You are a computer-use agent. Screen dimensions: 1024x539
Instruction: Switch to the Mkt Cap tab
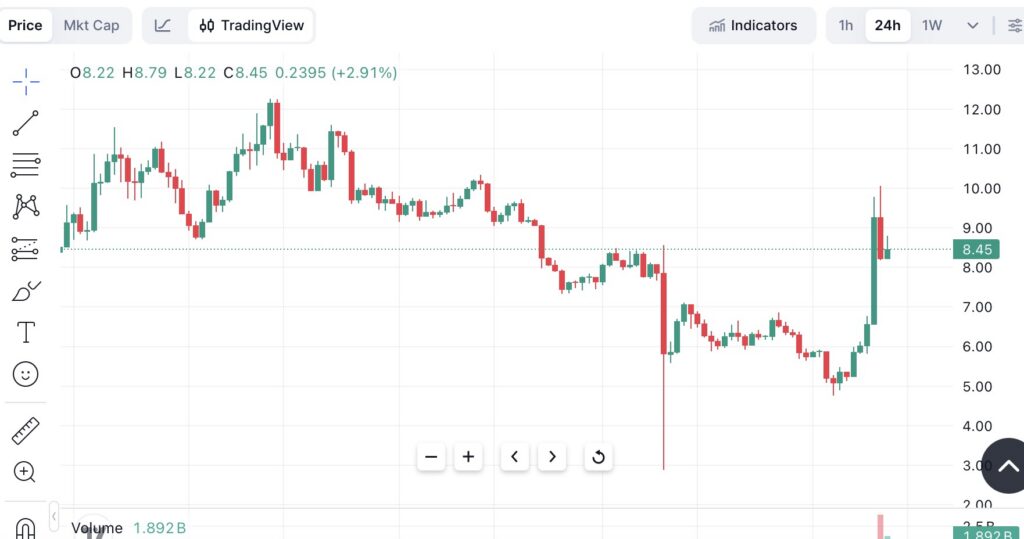[x=91, y=26]
